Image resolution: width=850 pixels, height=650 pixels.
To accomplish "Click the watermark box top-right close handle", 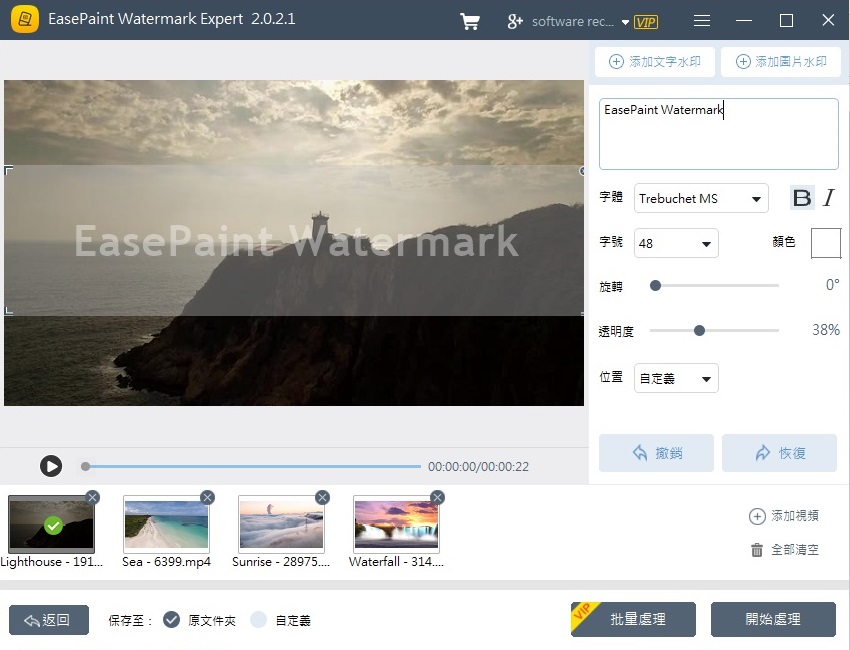I will [582, 171].
